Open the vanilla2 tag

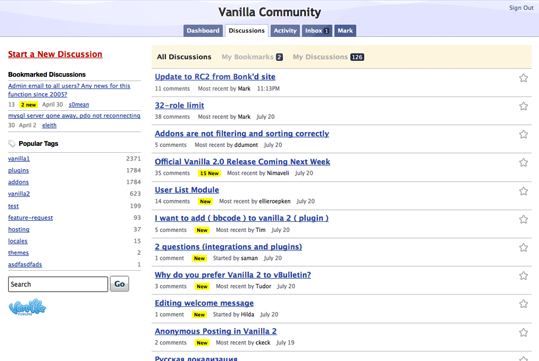tap(19, 194)
